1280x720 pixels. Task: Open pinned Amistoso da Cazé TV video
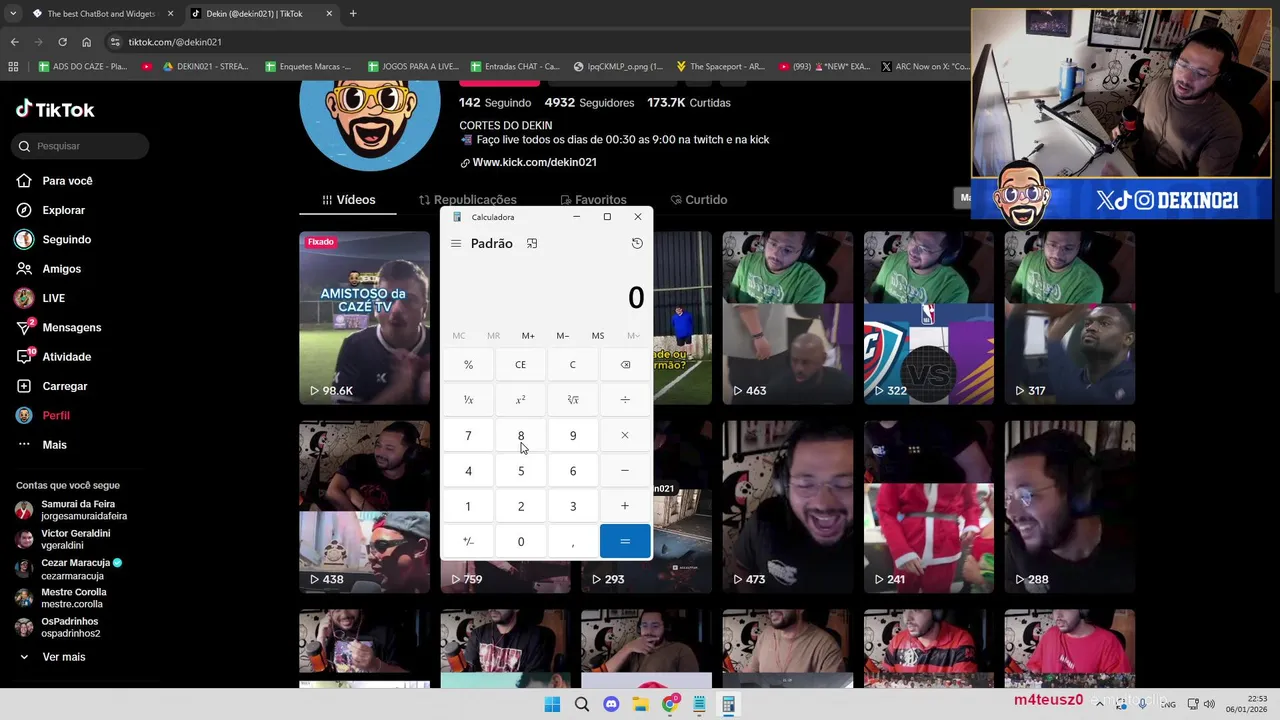click(x=364, y=318)
